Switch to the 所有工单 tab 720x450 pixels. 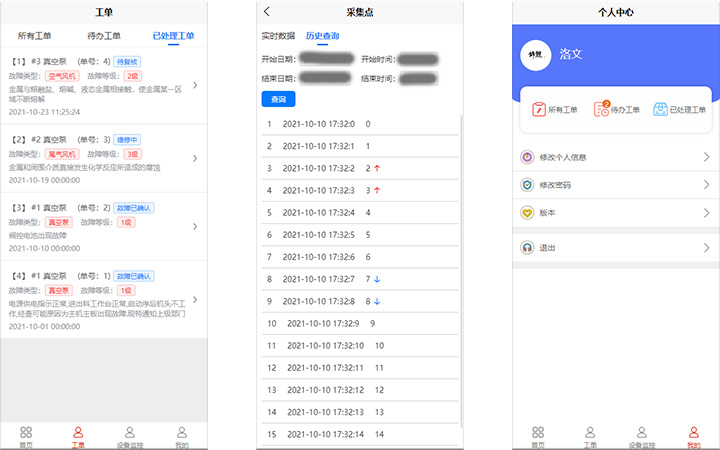point(34,36)
